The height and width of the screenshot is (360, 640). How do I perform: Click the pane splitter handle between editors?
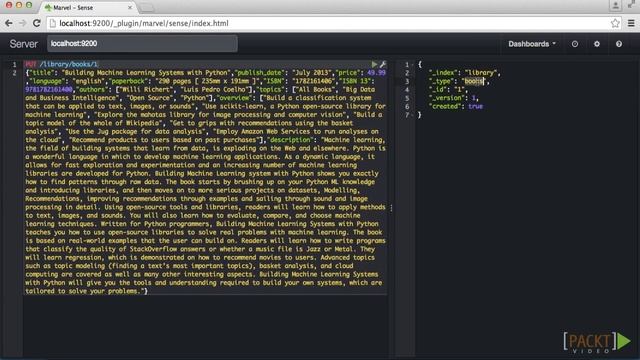391,208
